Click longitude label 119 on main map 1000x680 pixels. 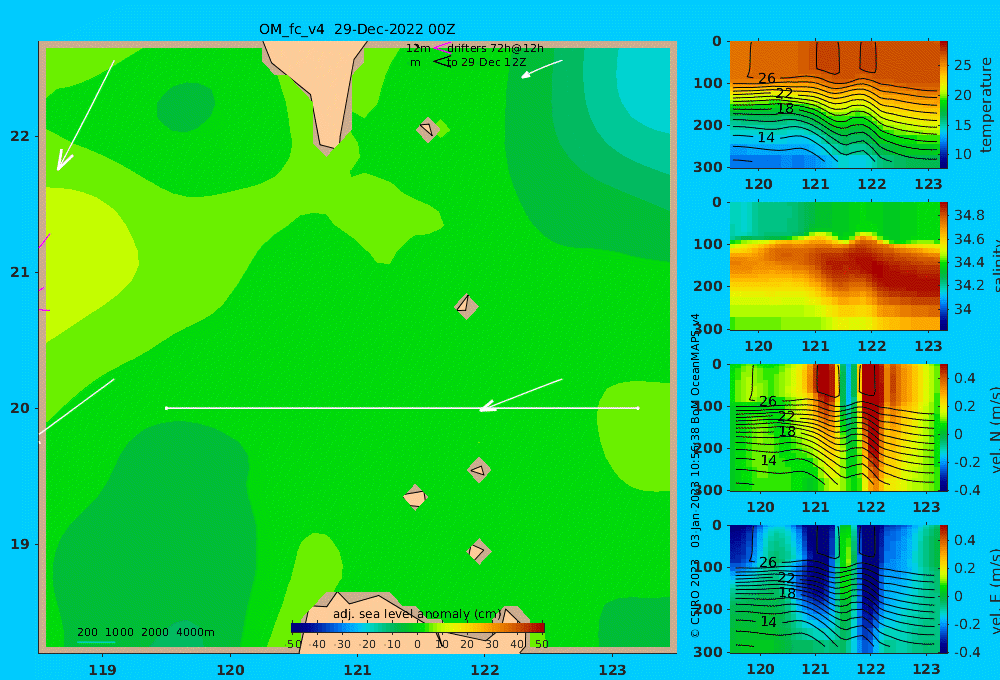[103, 670]
